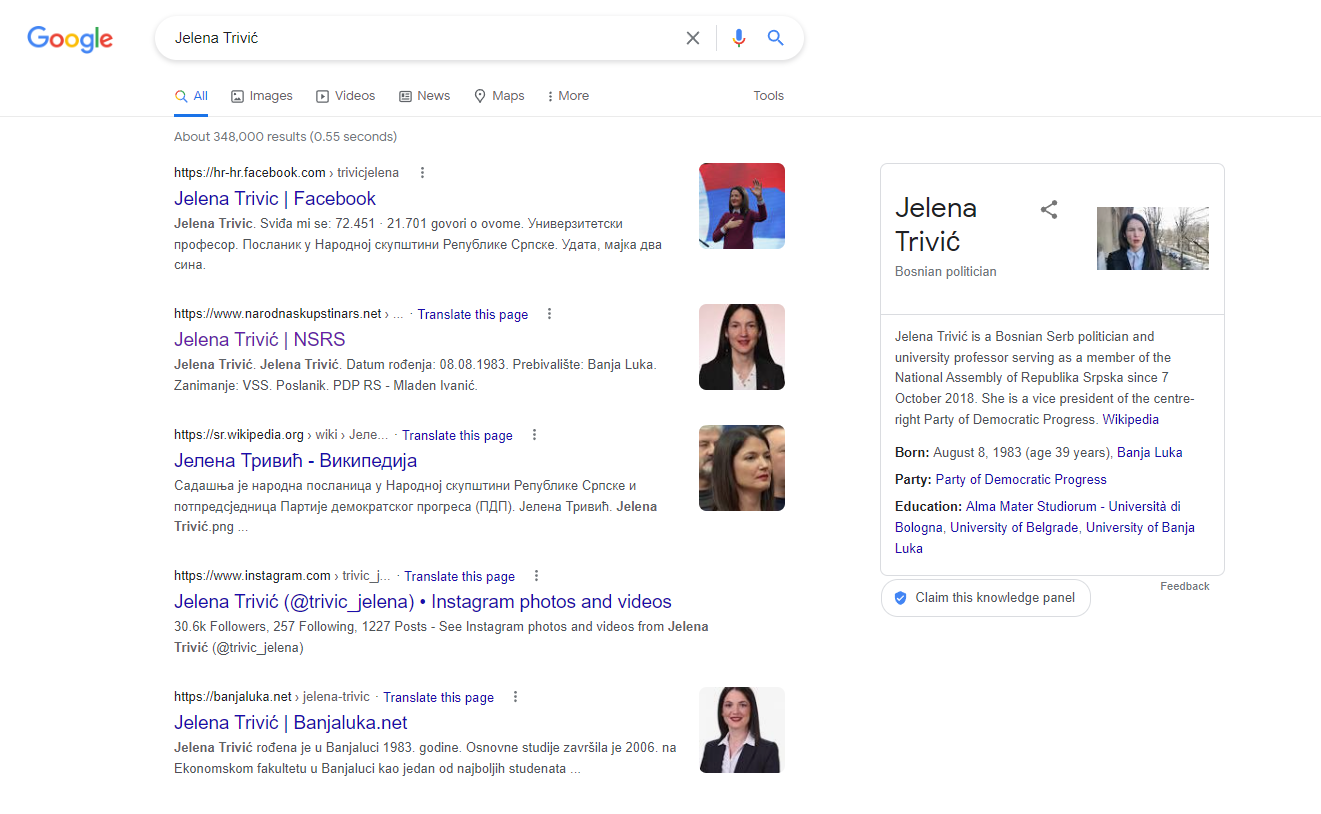Select the All tab

point(191,96)
